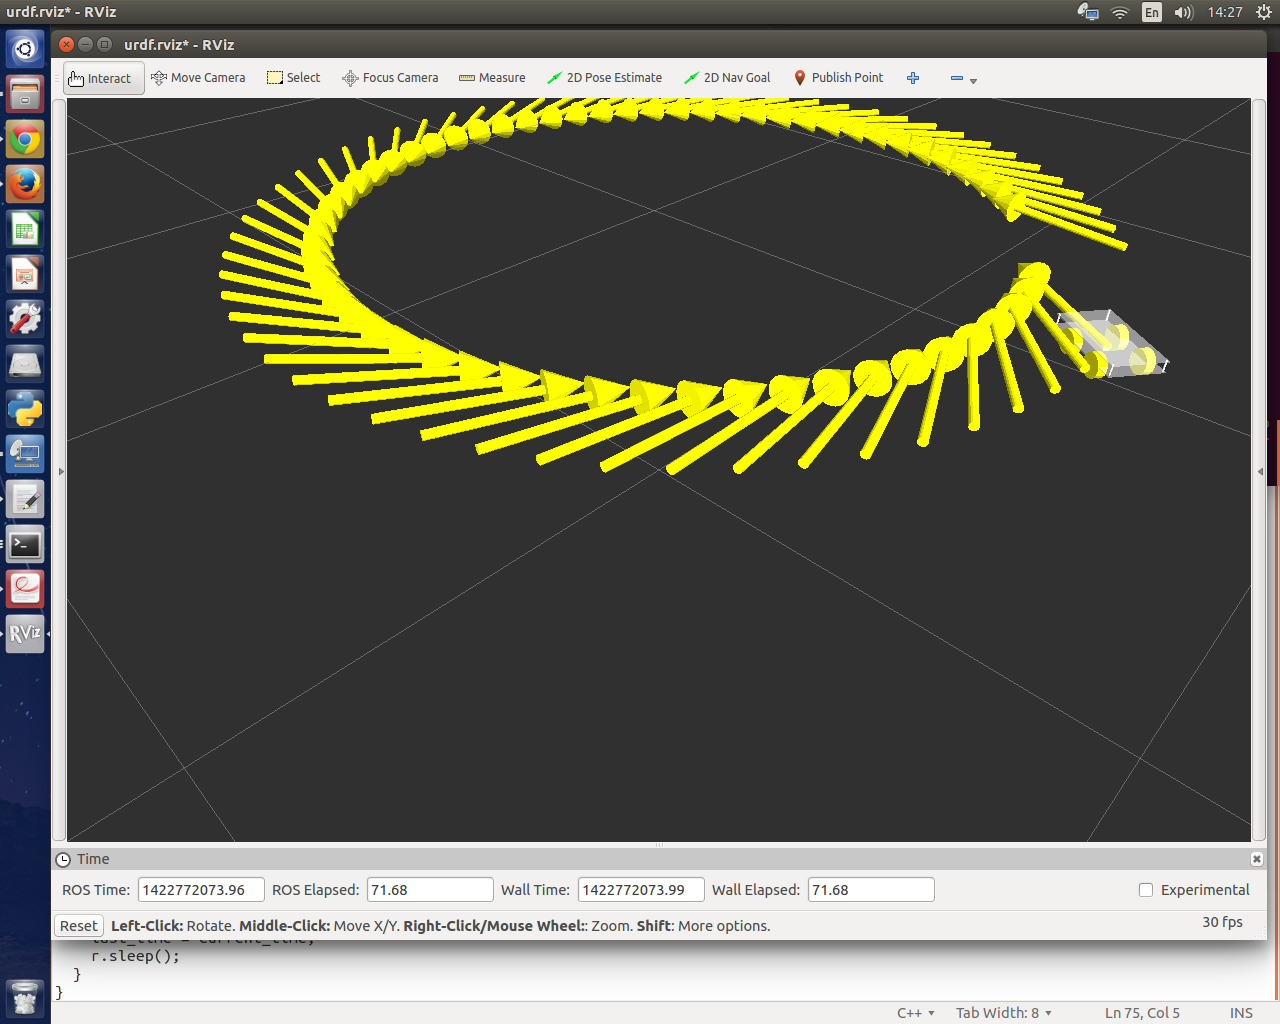Image resolution: width=1280 pixels, height=1024 pixels.
Task: Select the 2D Nav Goal tool
Action: click(727, 77)
